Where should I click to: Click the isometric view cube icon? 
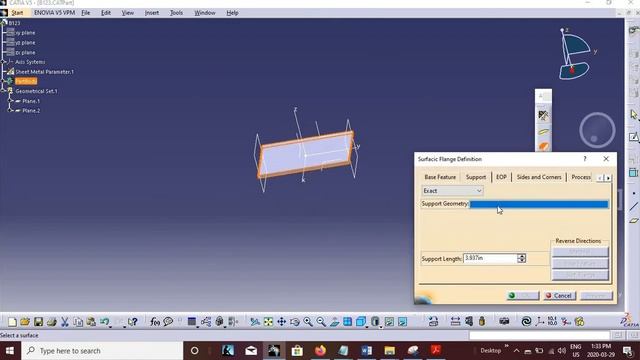(x=361, y=322)
